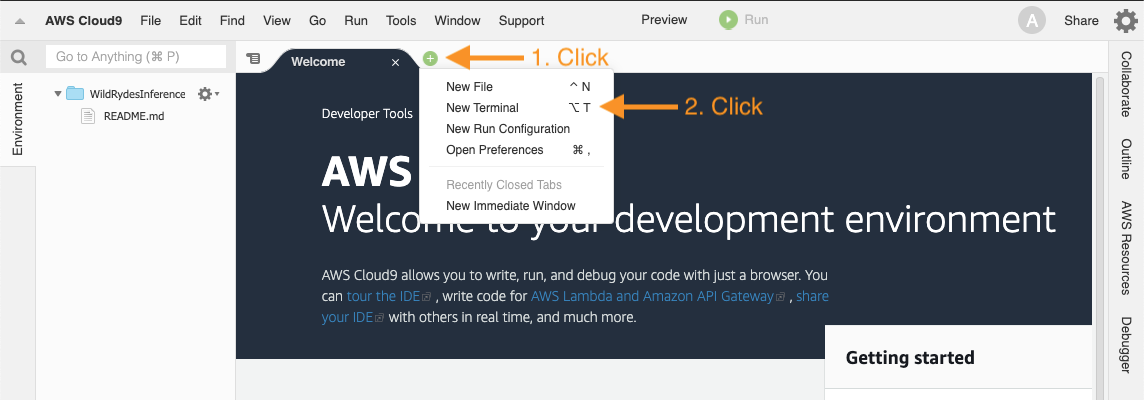Click the green plus new tab icon
This screenshot has height=400, width=1144.
[x=430, y=57]
